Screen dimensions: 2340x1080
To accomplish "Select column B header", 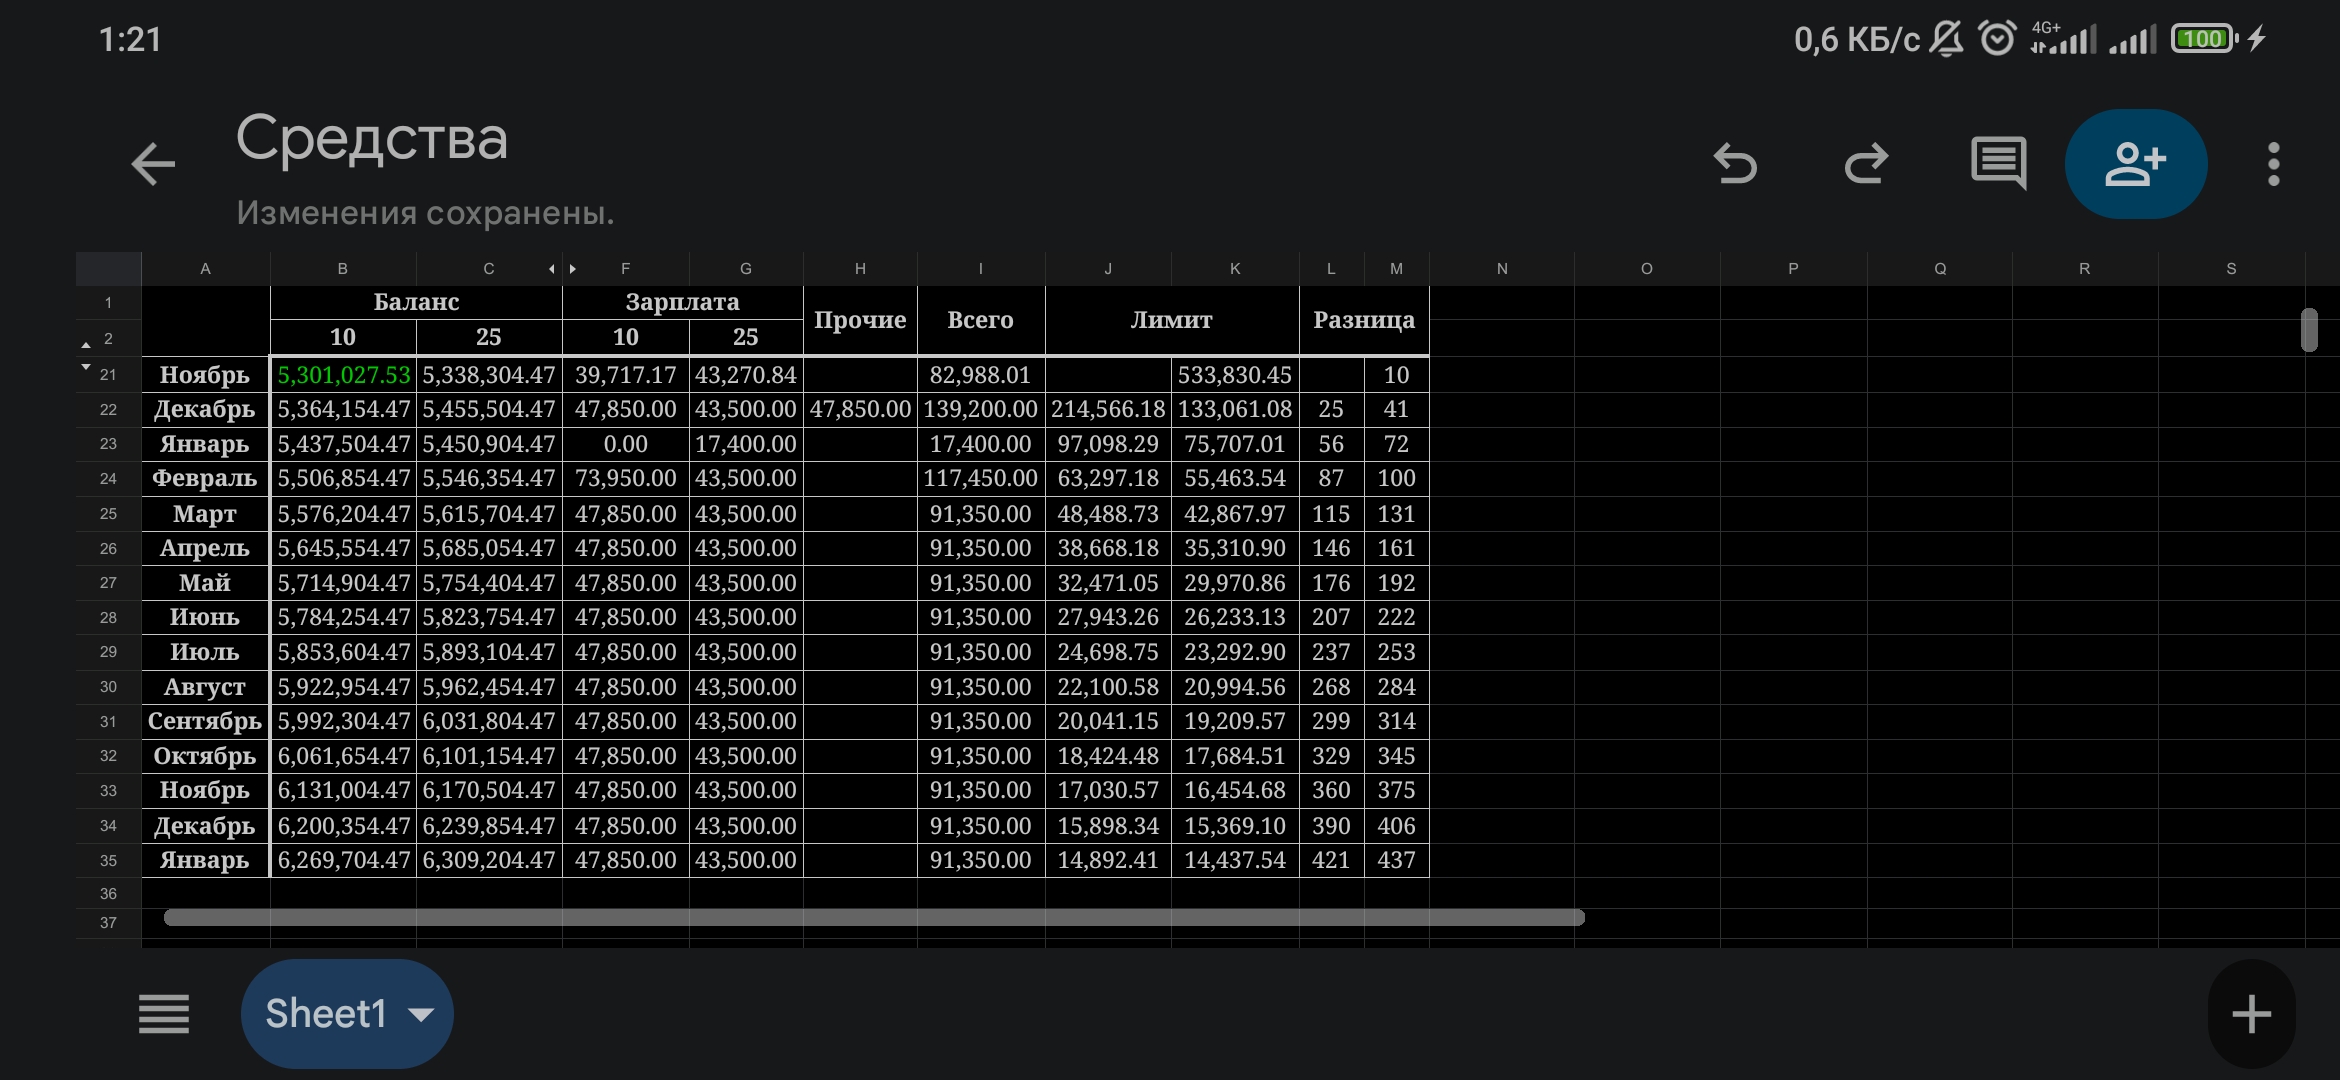I will [342, 269].
